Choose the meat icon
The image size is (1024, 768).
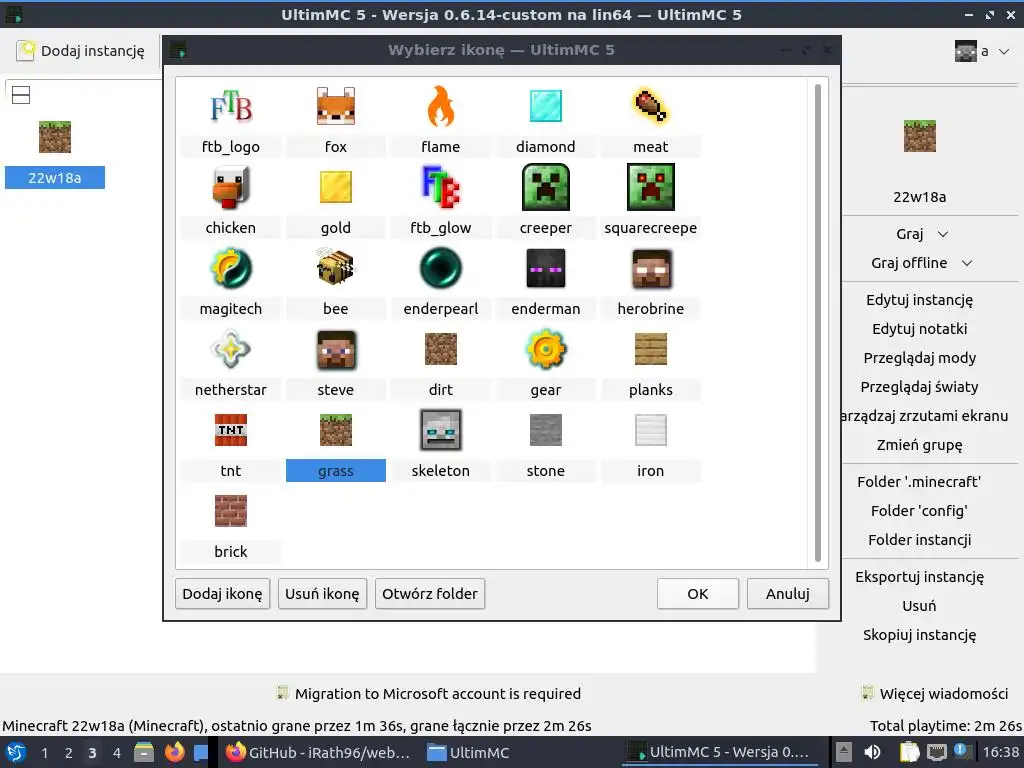click(x=650, y=106)
